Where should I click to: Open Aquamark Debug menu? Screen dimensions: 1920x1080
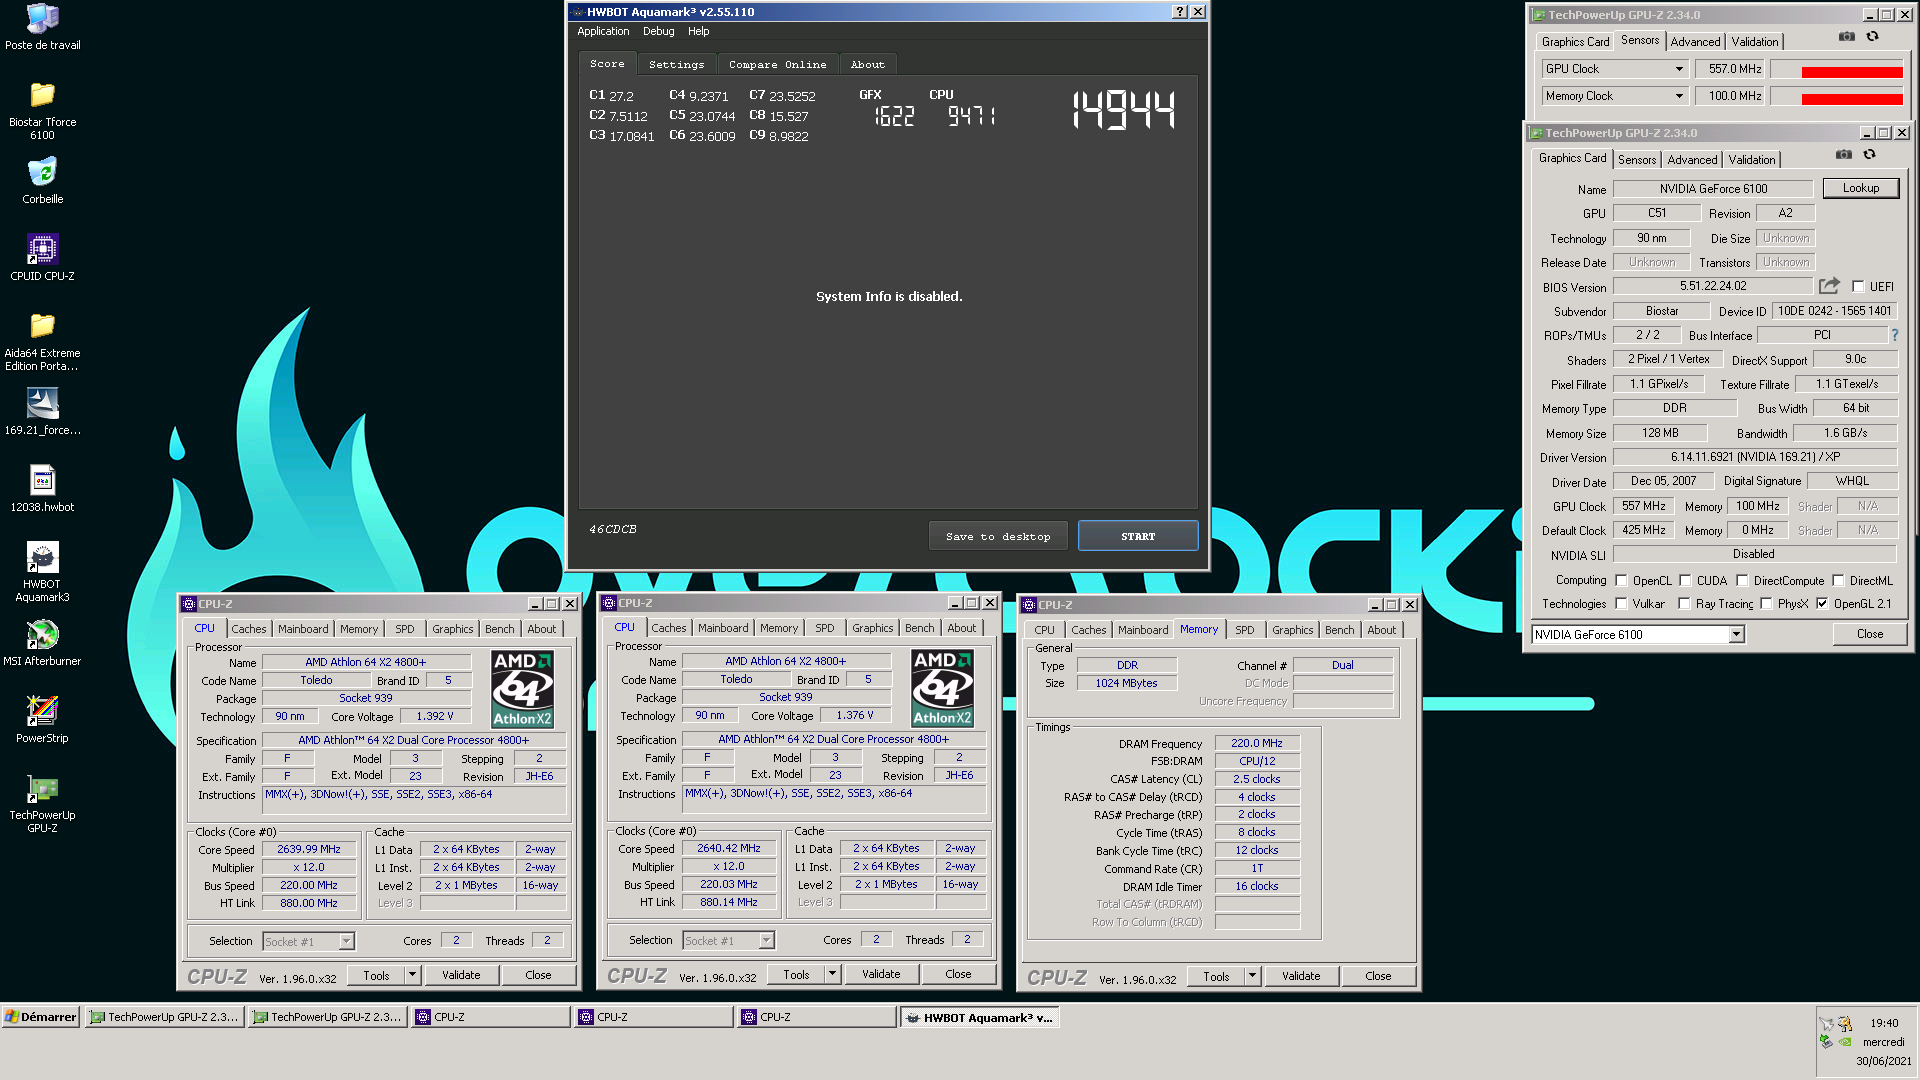click(658, 32)
